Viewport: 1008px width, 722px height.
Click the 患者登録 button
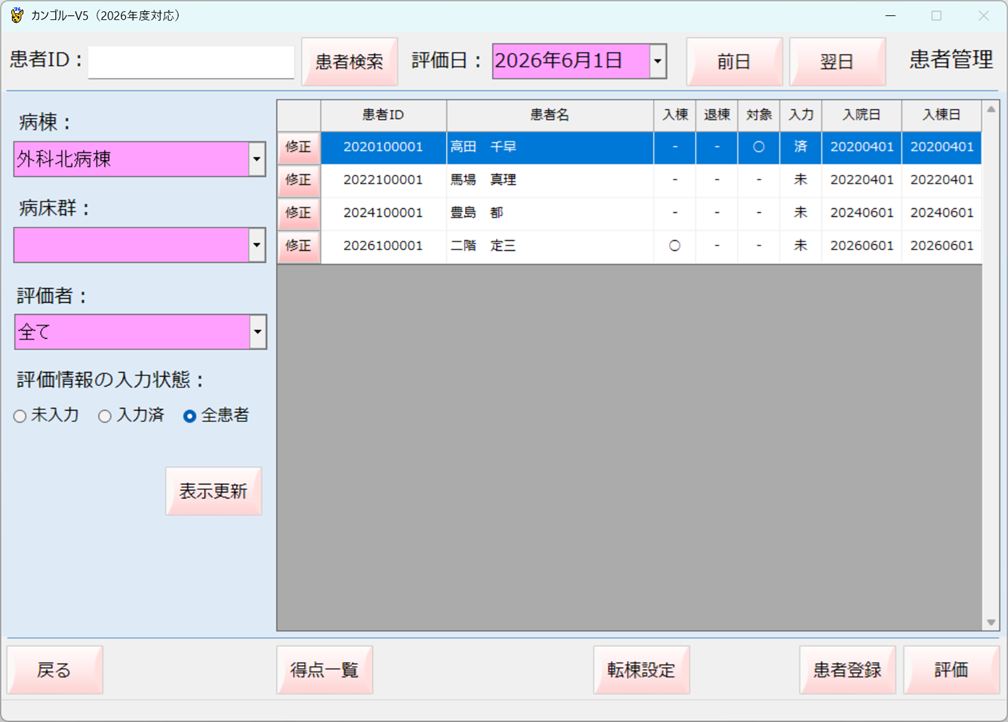coord(847,670)
